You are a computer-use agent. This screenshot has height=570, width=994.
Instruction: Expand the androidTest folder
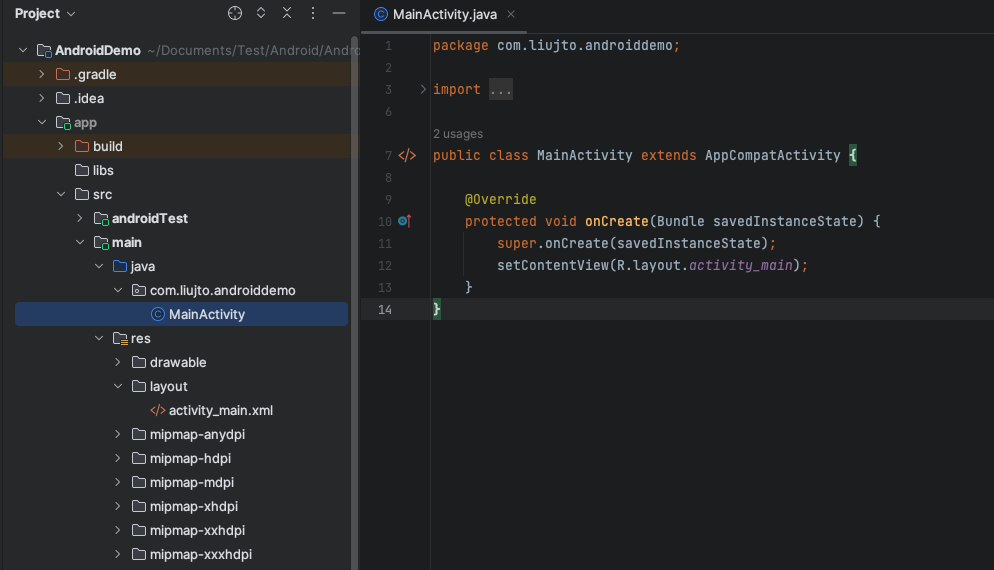(x=80, y=218)
